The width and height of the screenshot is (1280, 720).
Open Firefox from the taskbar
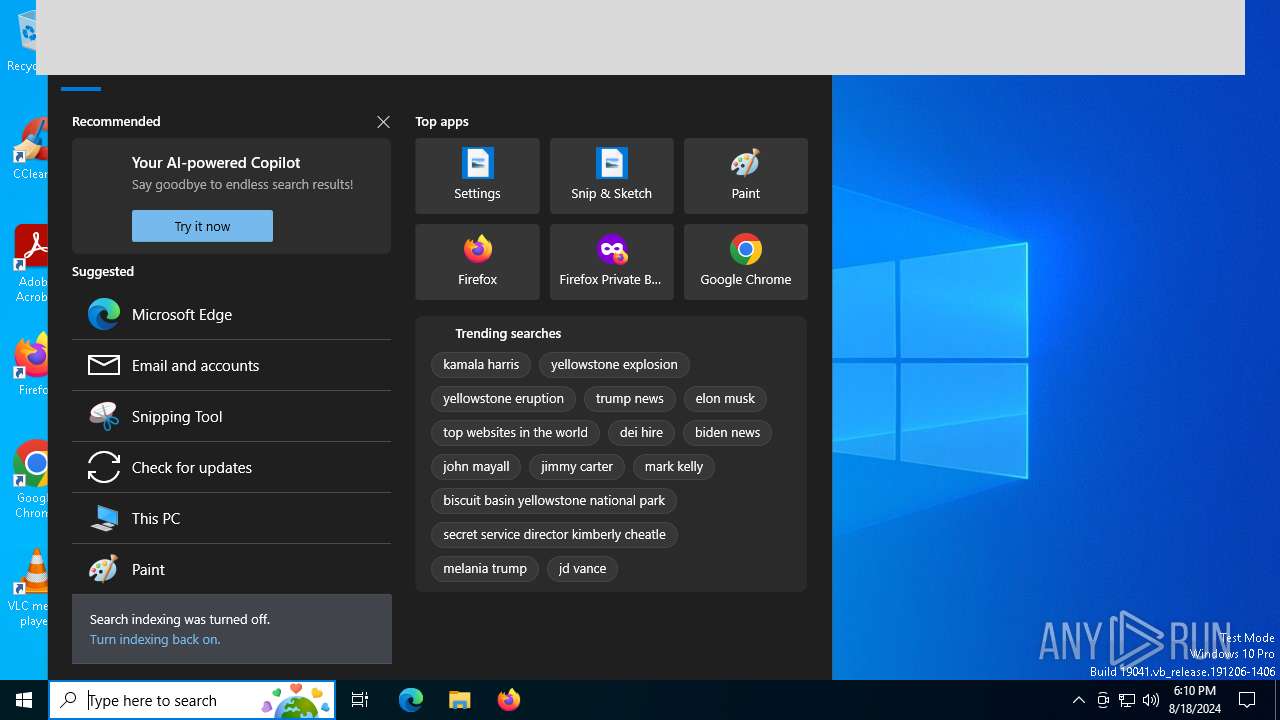pyautogui.click(x=509, y=700)
